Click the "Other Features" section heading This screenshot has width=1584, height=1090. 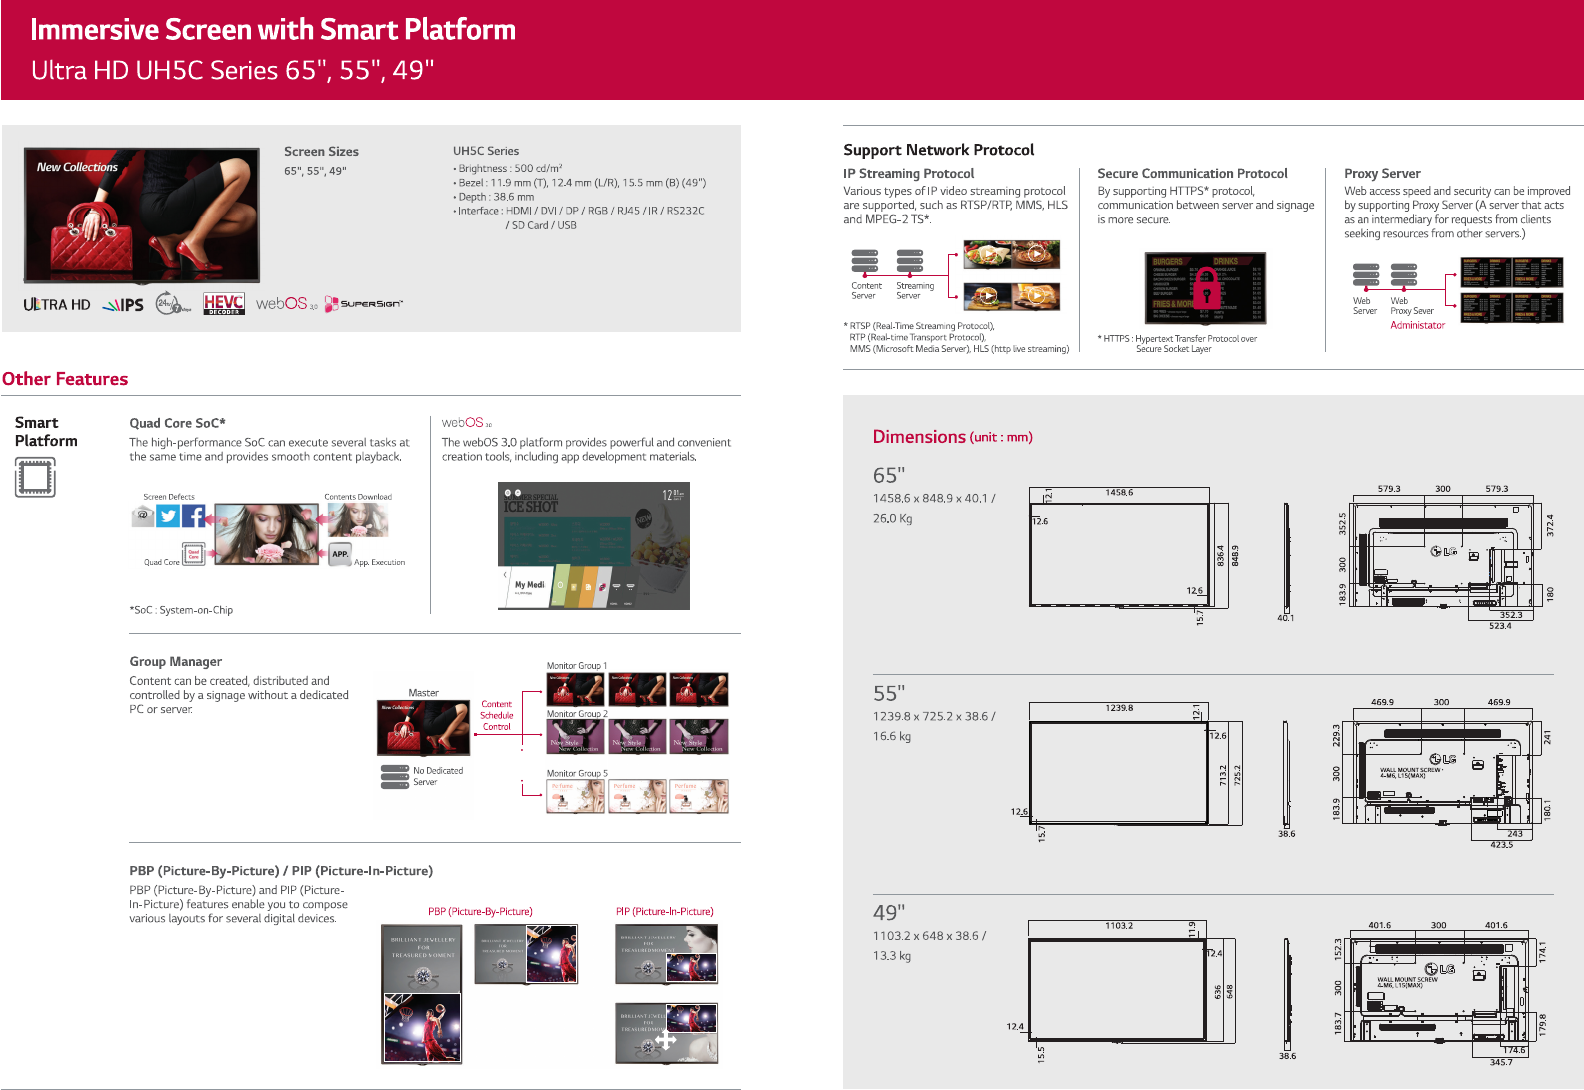(x=65, y=379)
